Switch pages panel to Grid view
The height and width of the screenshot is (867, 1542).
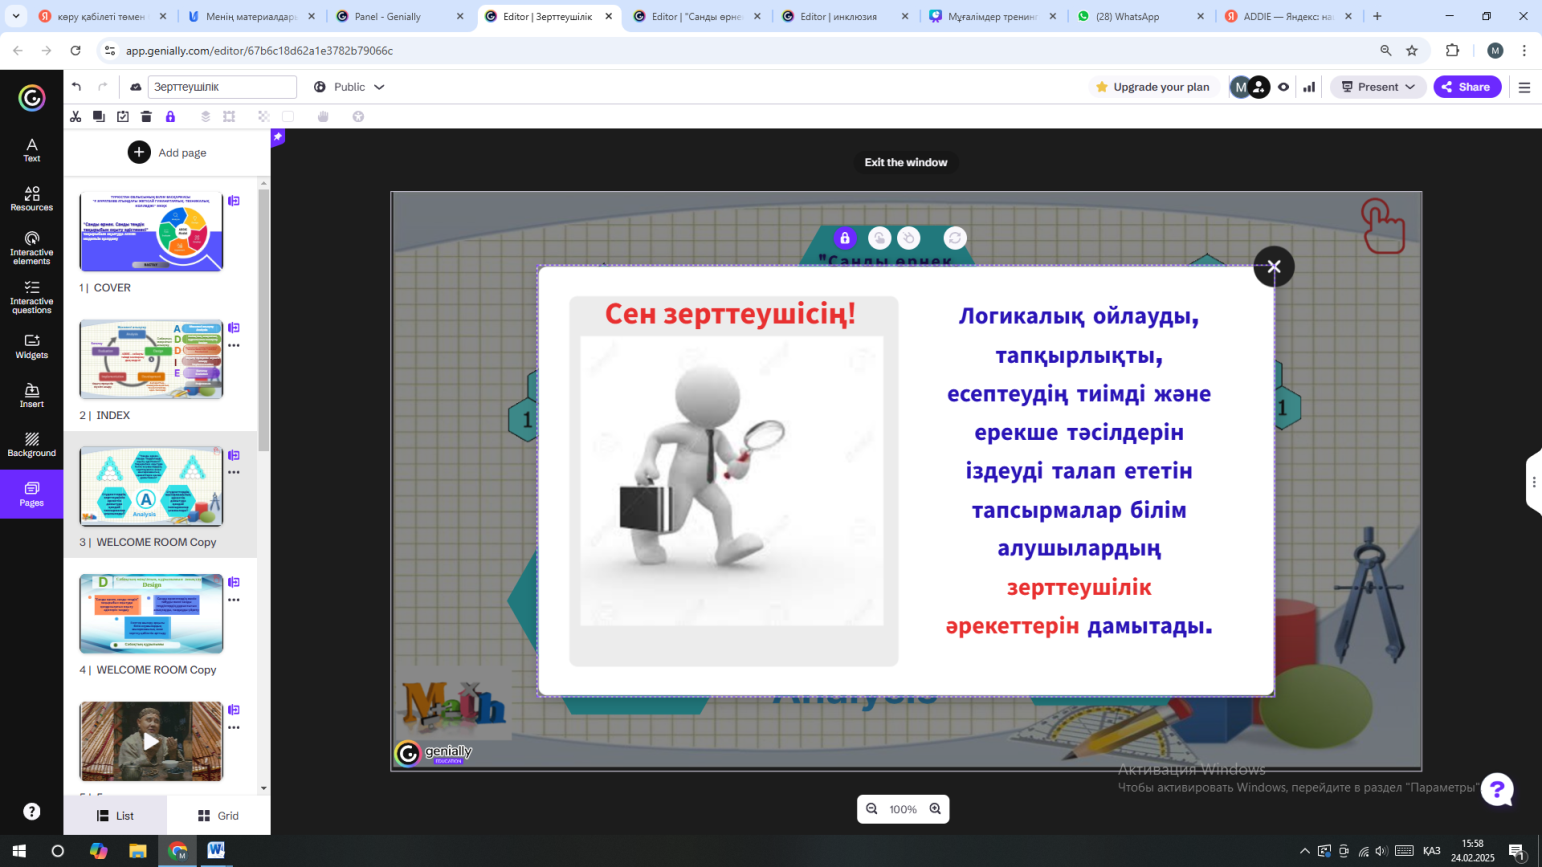click(x=218, y=816)
